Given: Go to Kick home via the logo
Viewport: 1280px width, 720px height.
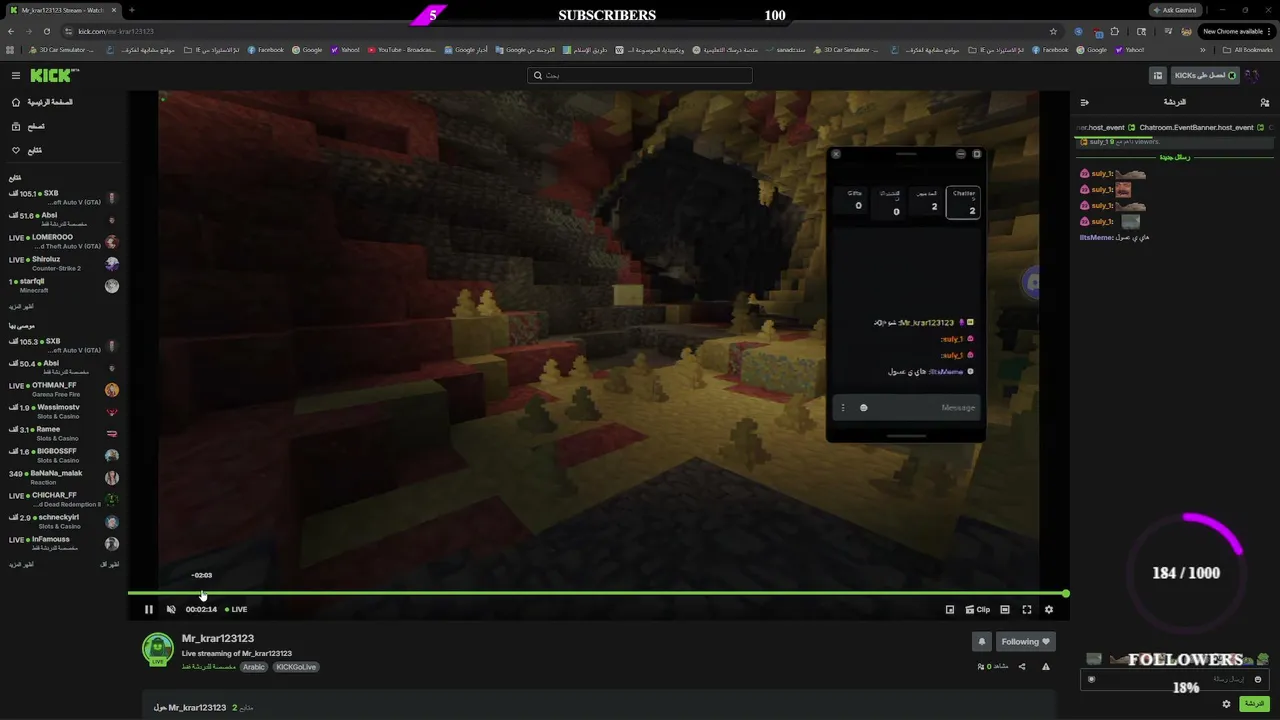Looking at the screenshot, I should [54, 76].
